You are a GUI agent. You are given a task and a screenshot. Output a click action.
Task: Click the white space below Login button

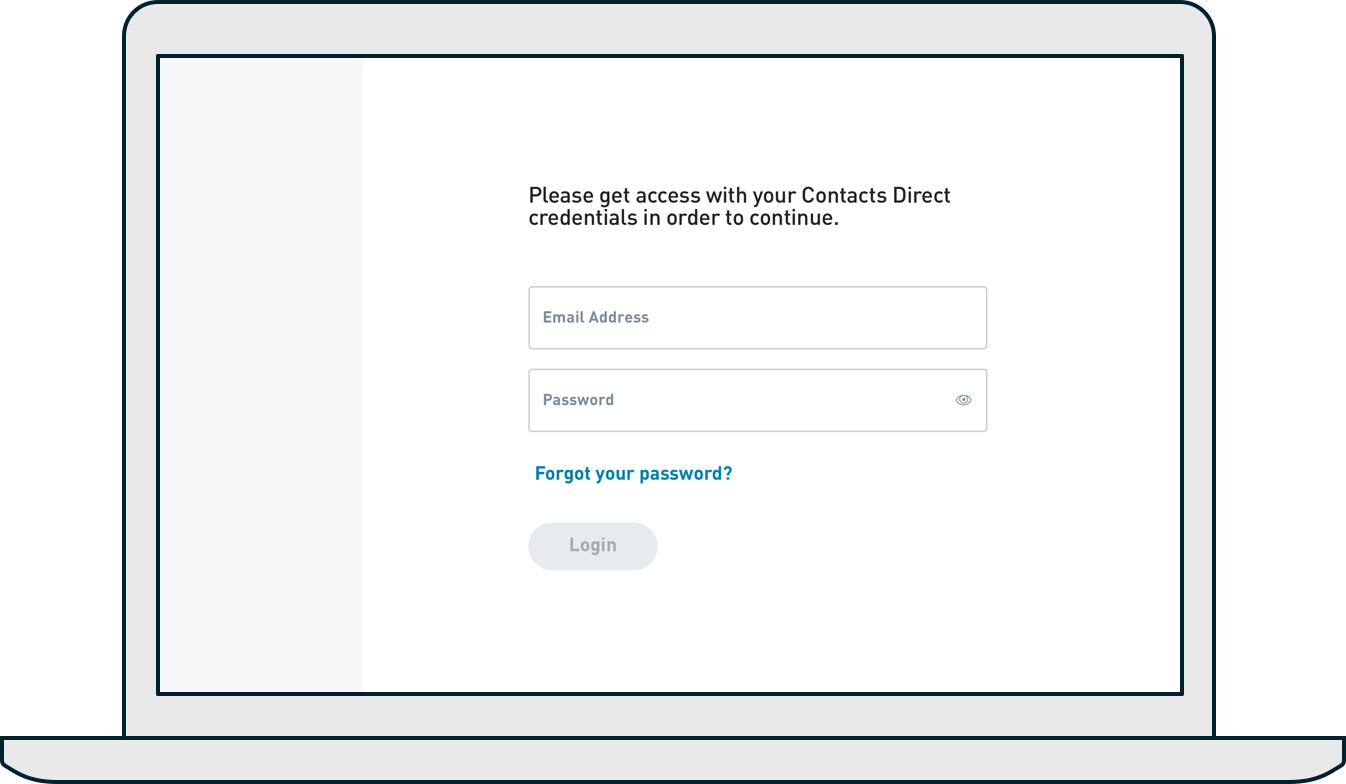(x=770, y=632)
